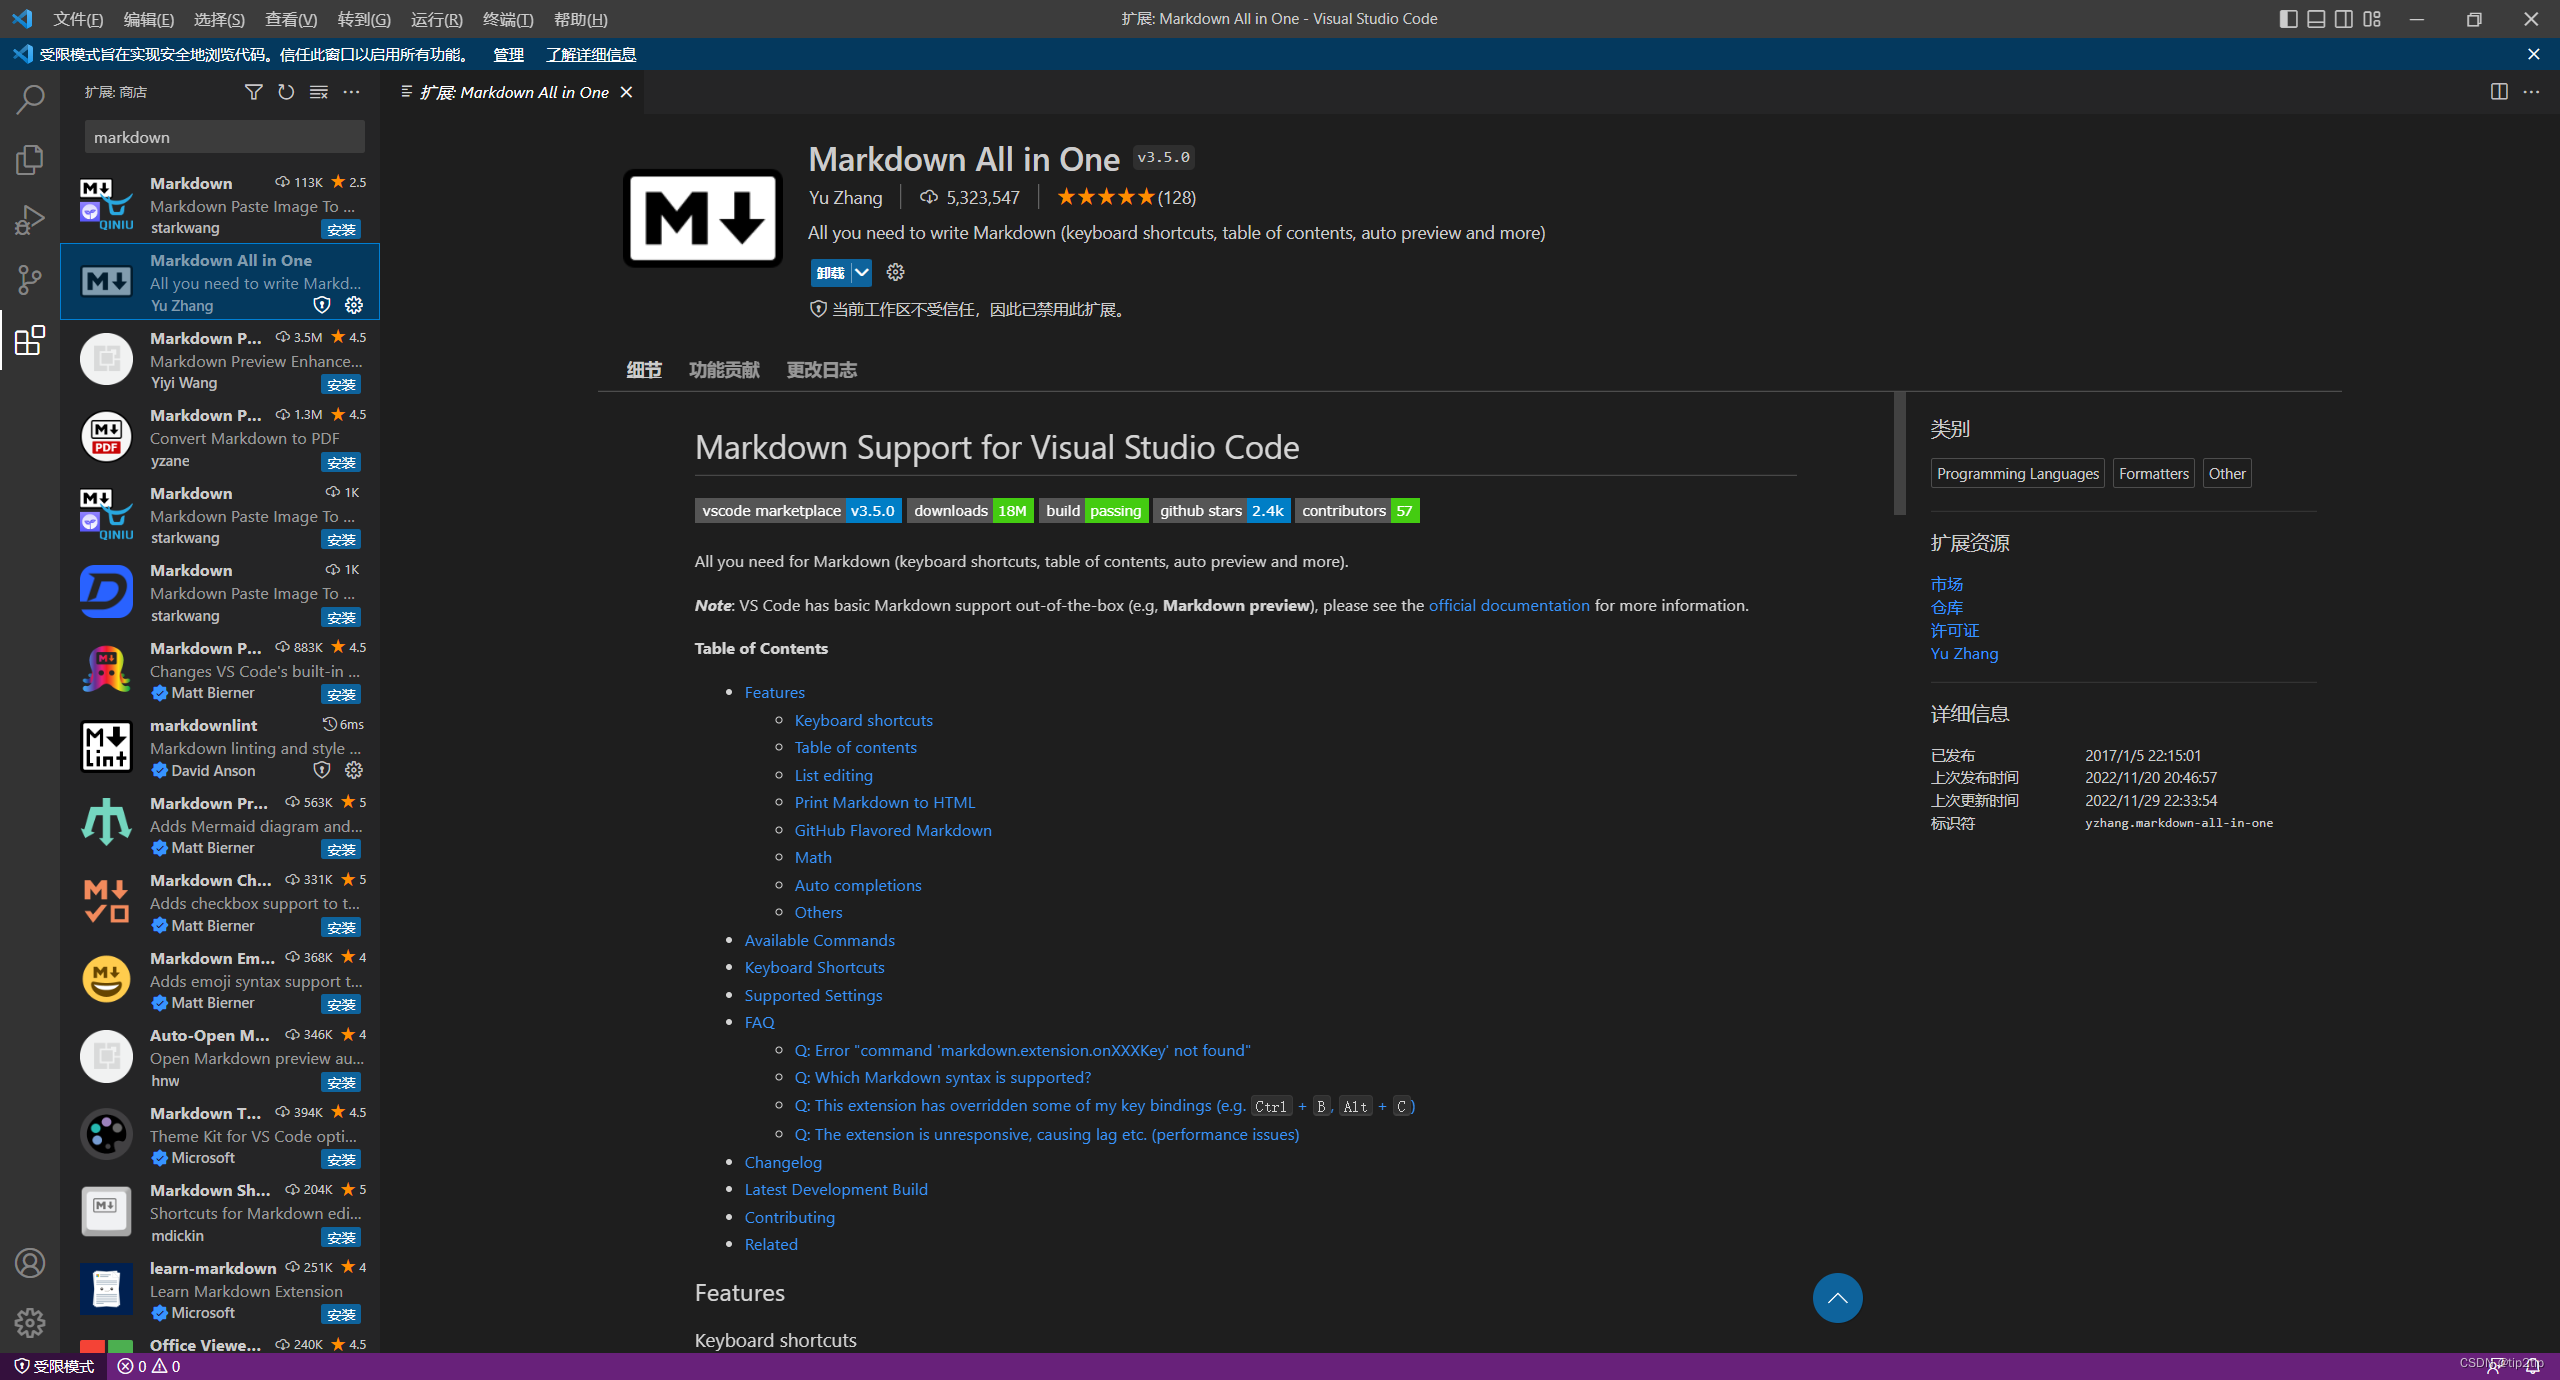
Task: Select learn-markdown extension in the list
Action: coord(220,1290)
